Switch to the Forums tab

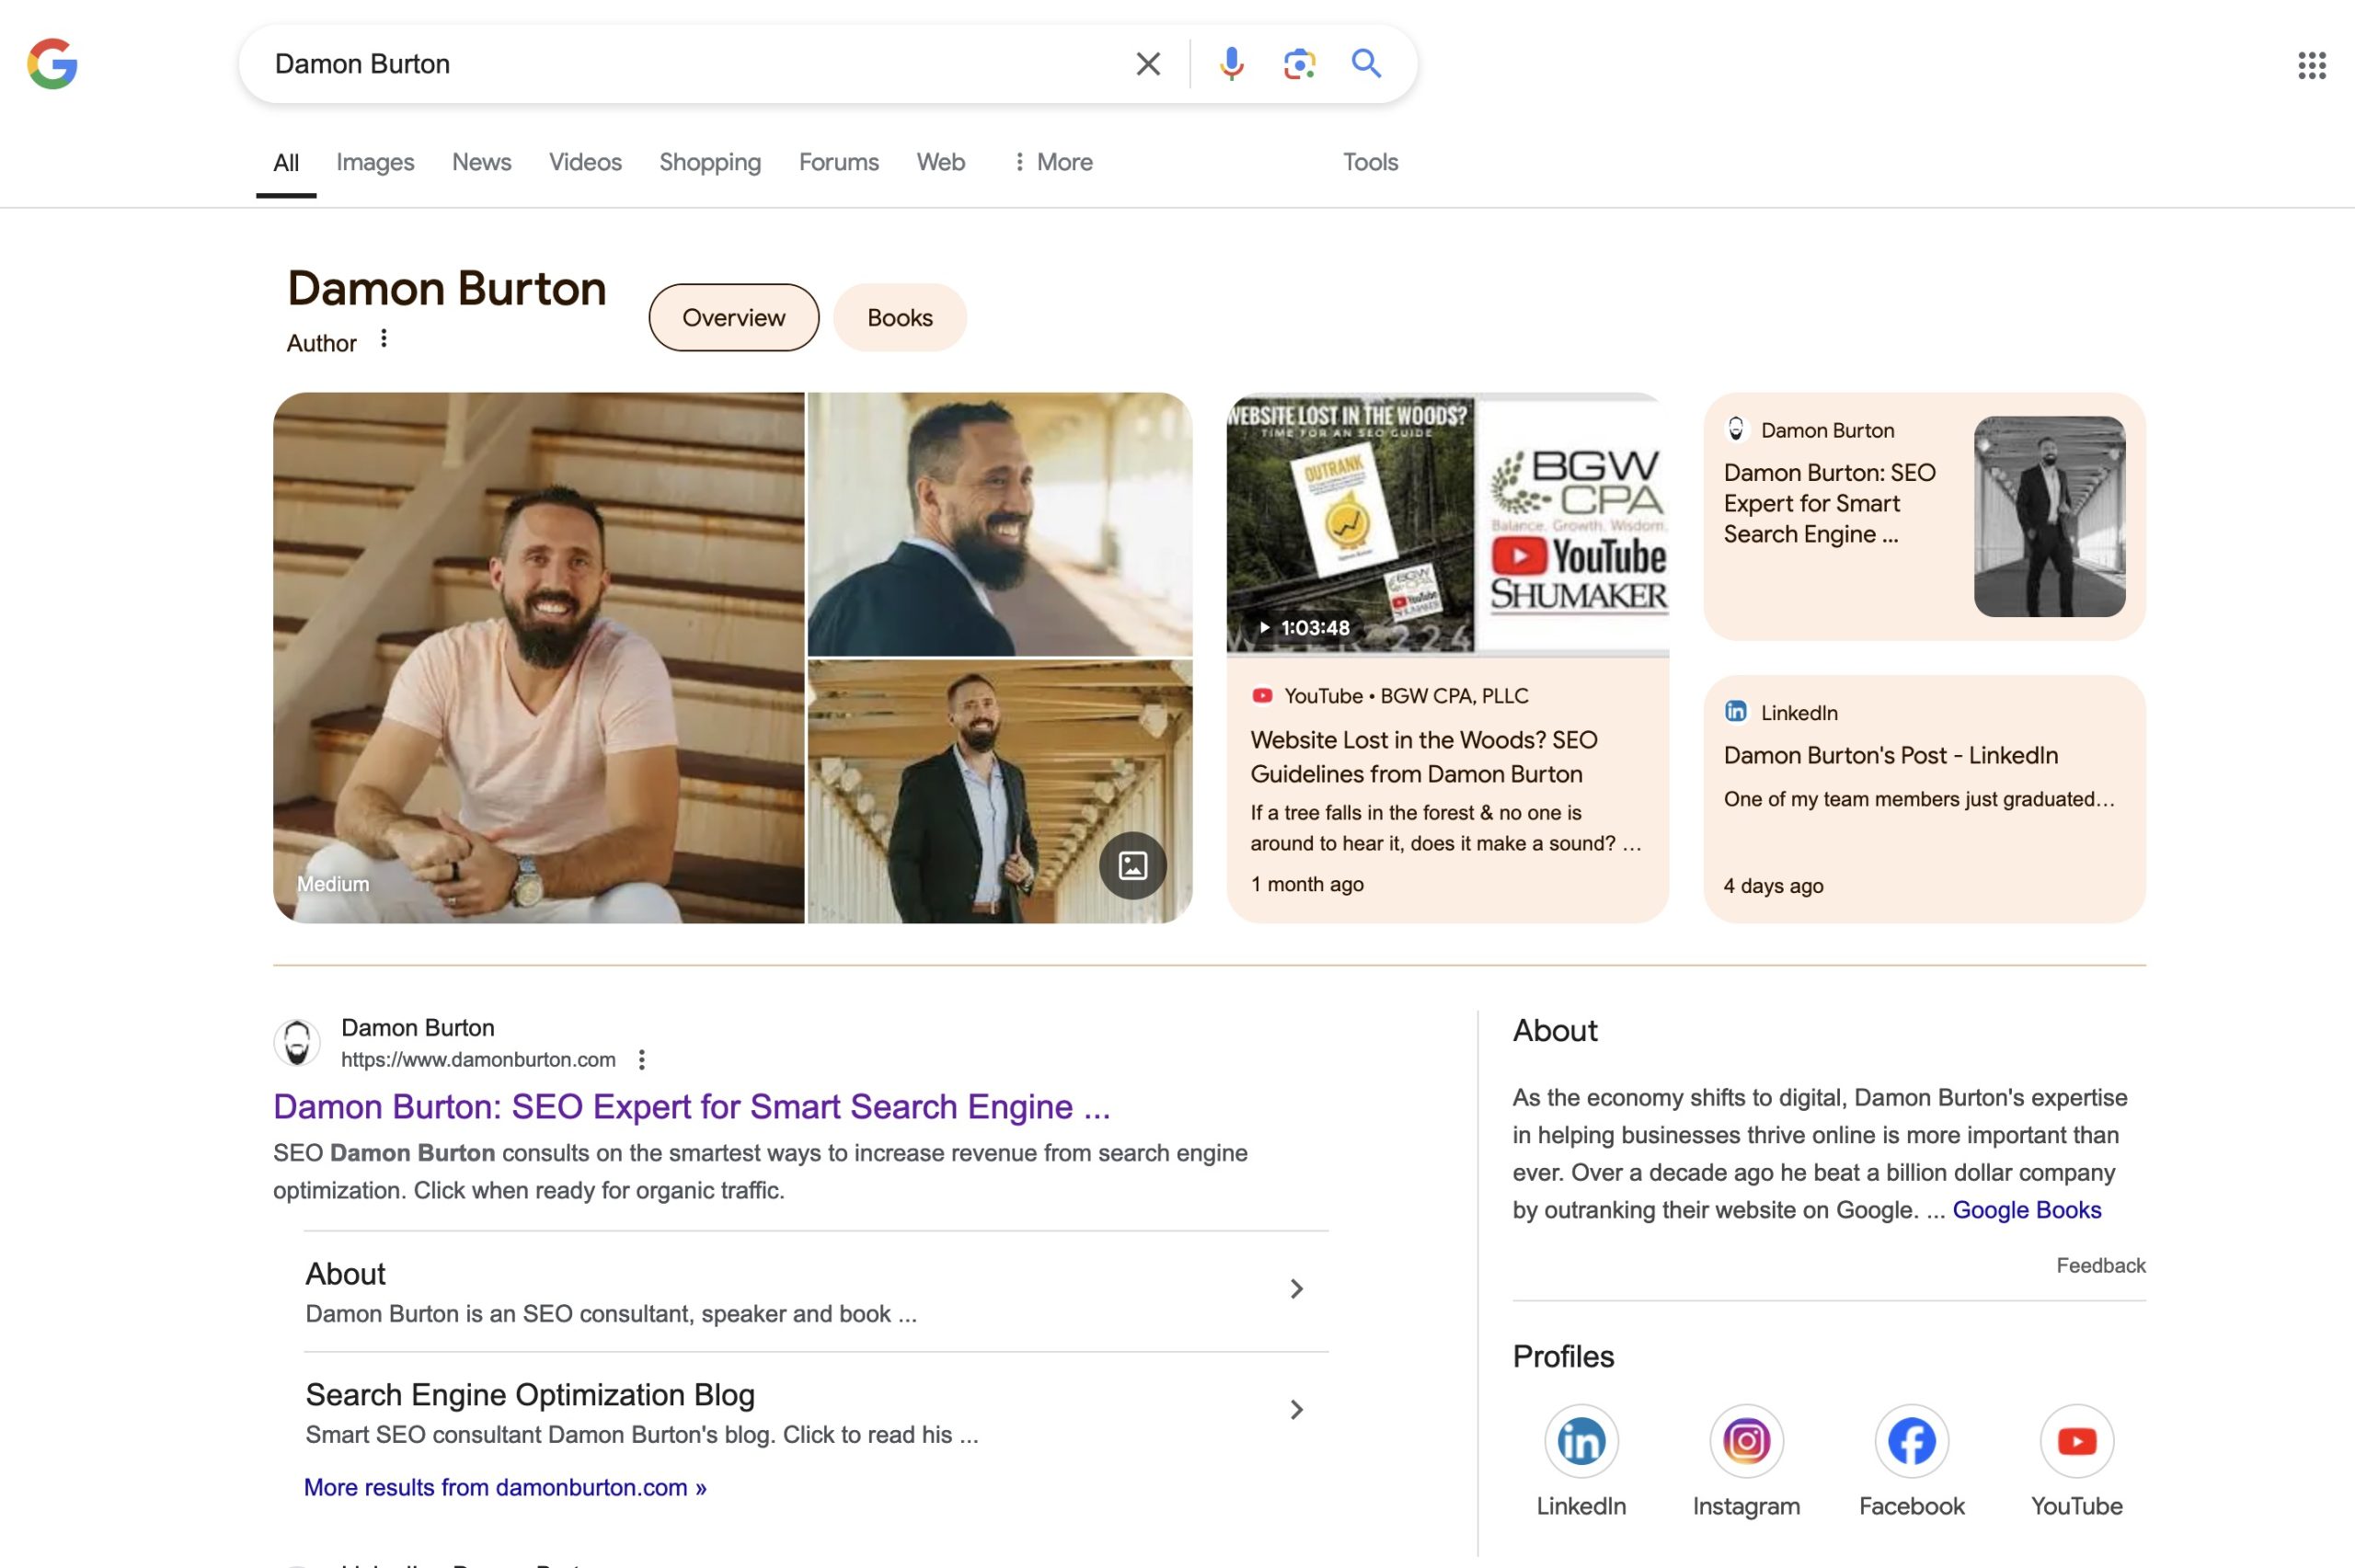click(x=838, y=162)
